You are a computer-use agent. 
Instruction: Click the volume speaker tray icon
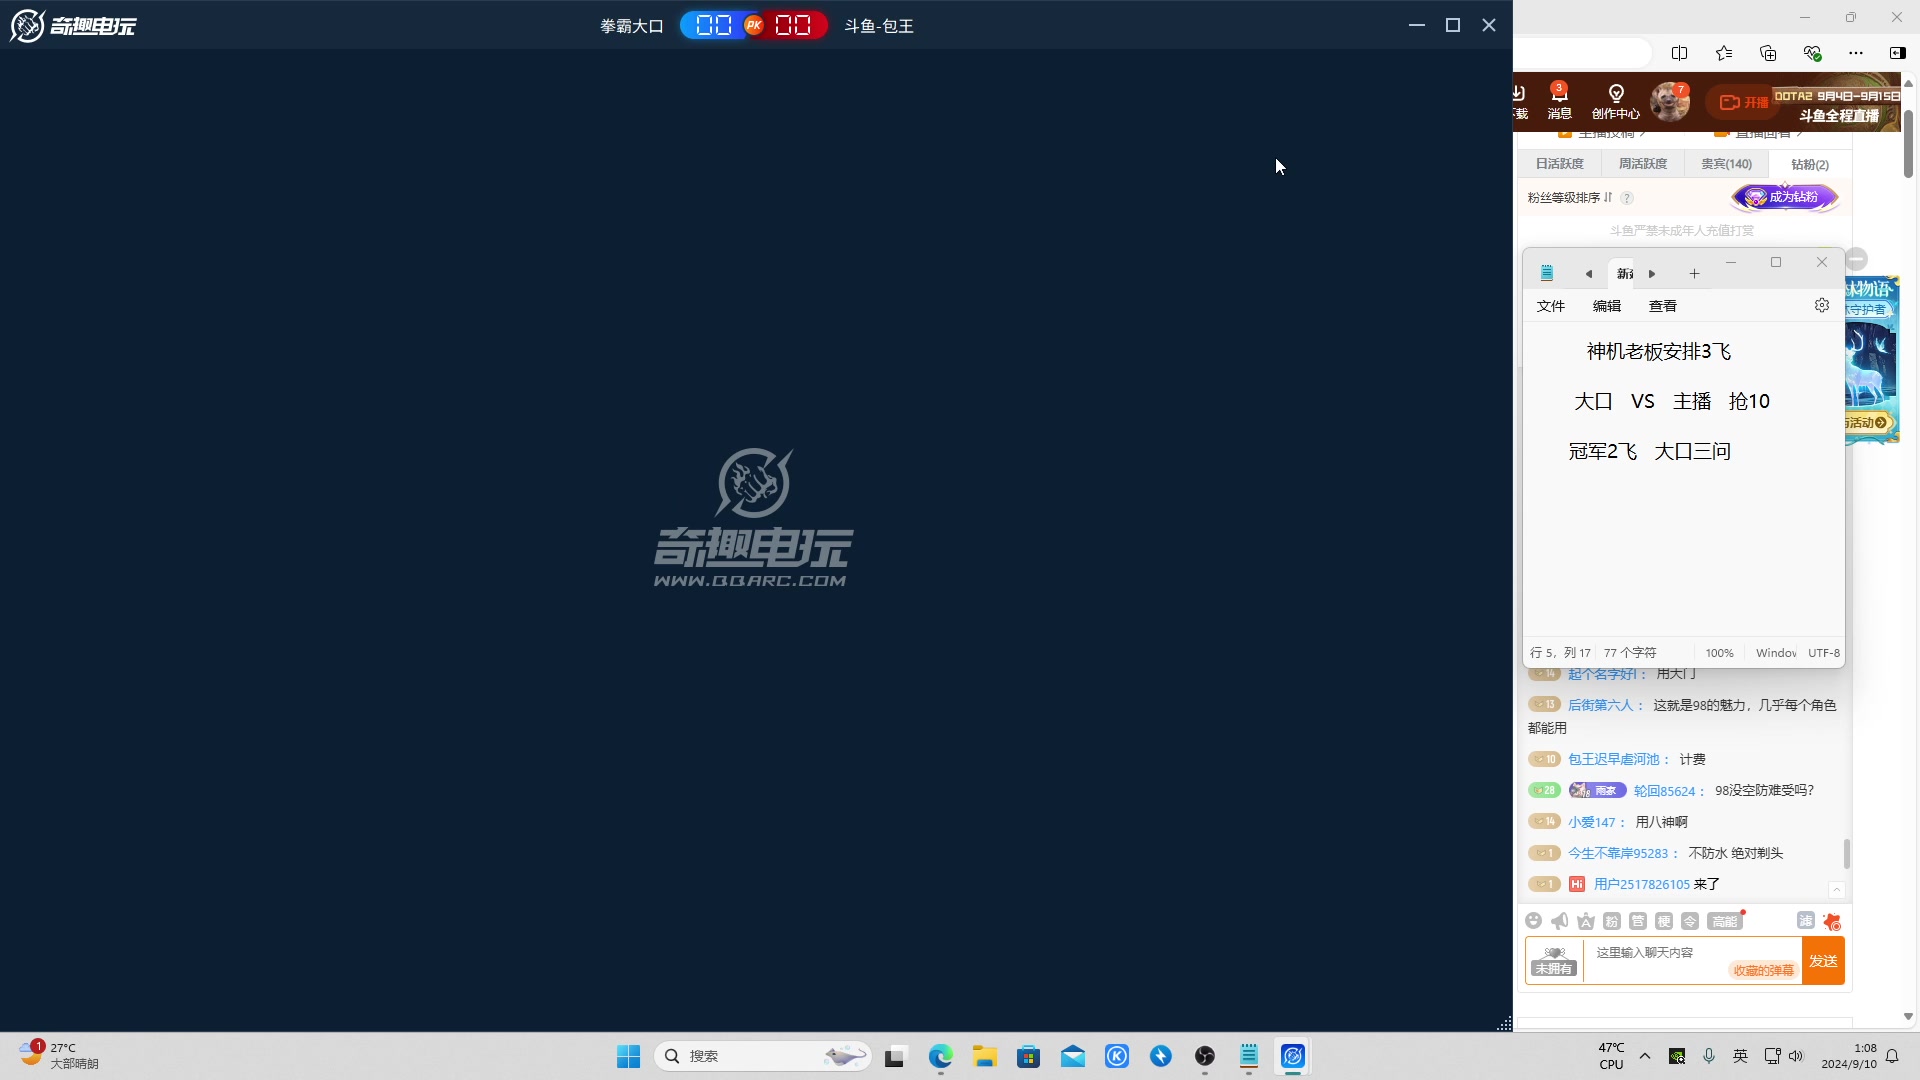pos(1796,1056)
